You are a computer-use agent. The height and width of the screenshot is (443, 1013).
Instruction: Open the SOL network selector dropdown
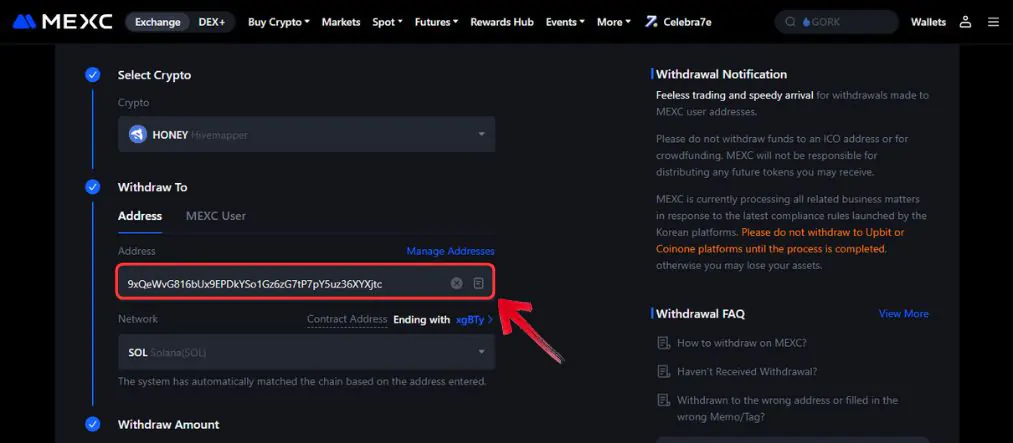[x=306, y=352]
